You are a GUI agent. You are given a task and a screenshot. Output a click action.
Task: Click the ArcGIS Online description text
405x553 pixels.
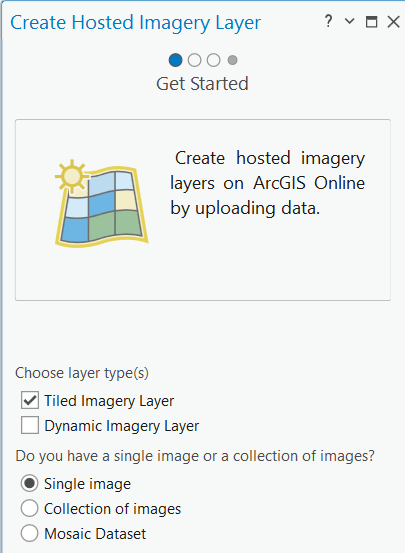pos(267,183)
